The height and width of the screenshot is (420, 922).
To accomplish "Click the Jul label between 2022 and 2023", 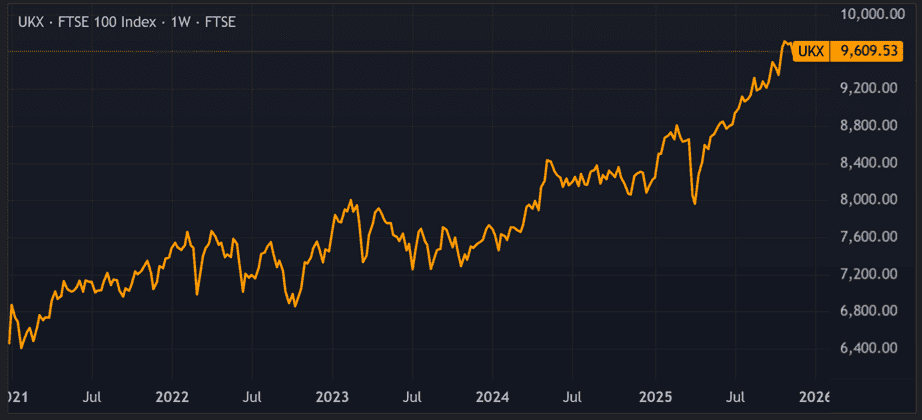I will pyautogui.click(x=252, y=397).
